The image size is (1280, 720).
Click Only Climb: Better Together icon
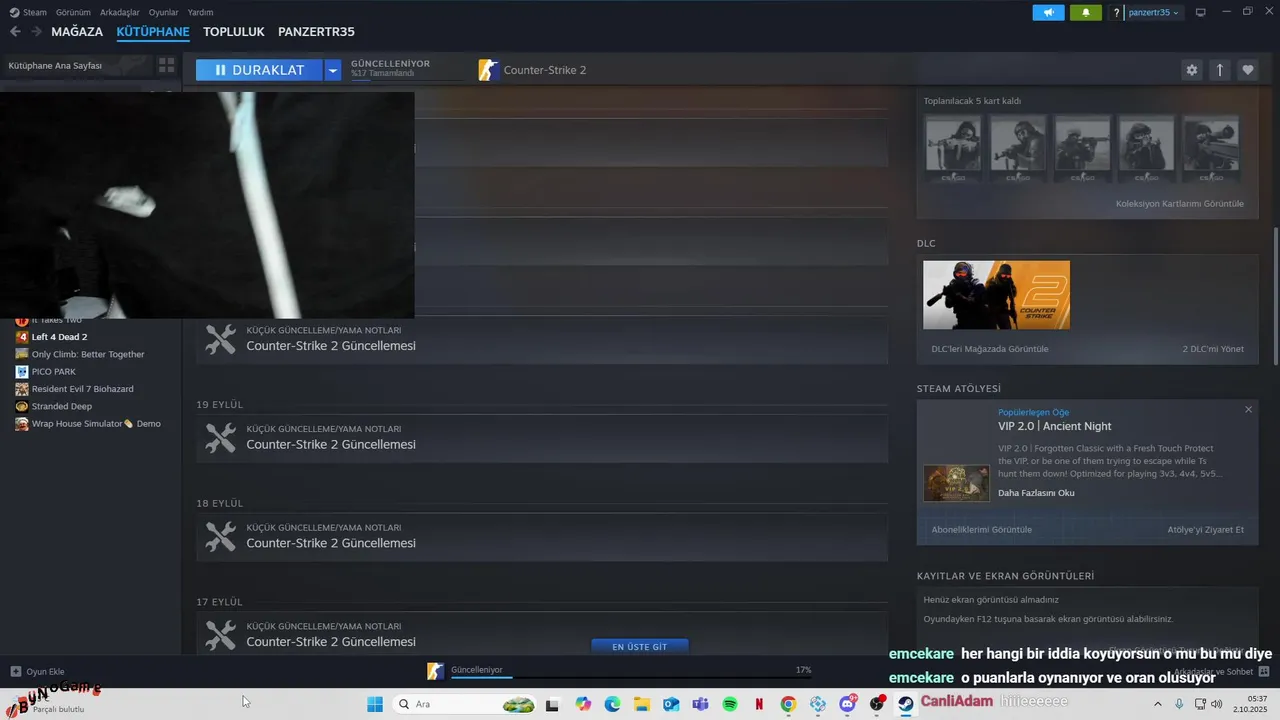coord(22,354)
